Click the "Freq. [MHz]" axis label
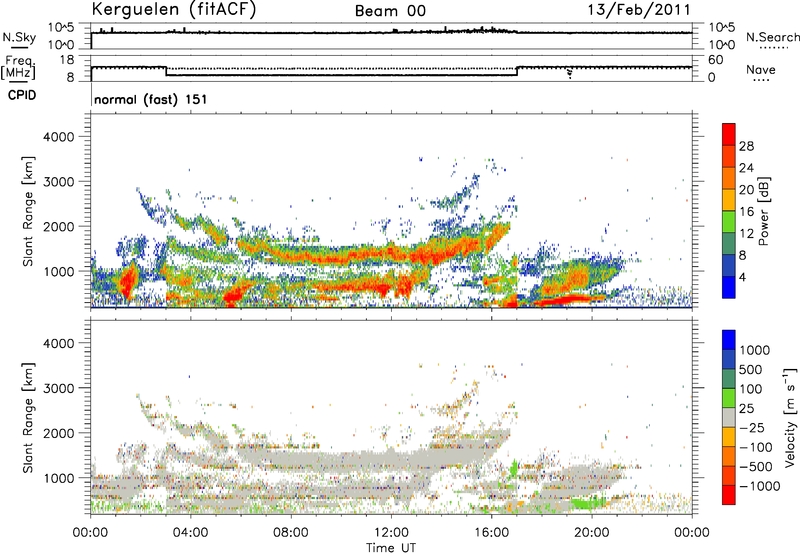 pos(19,67)
